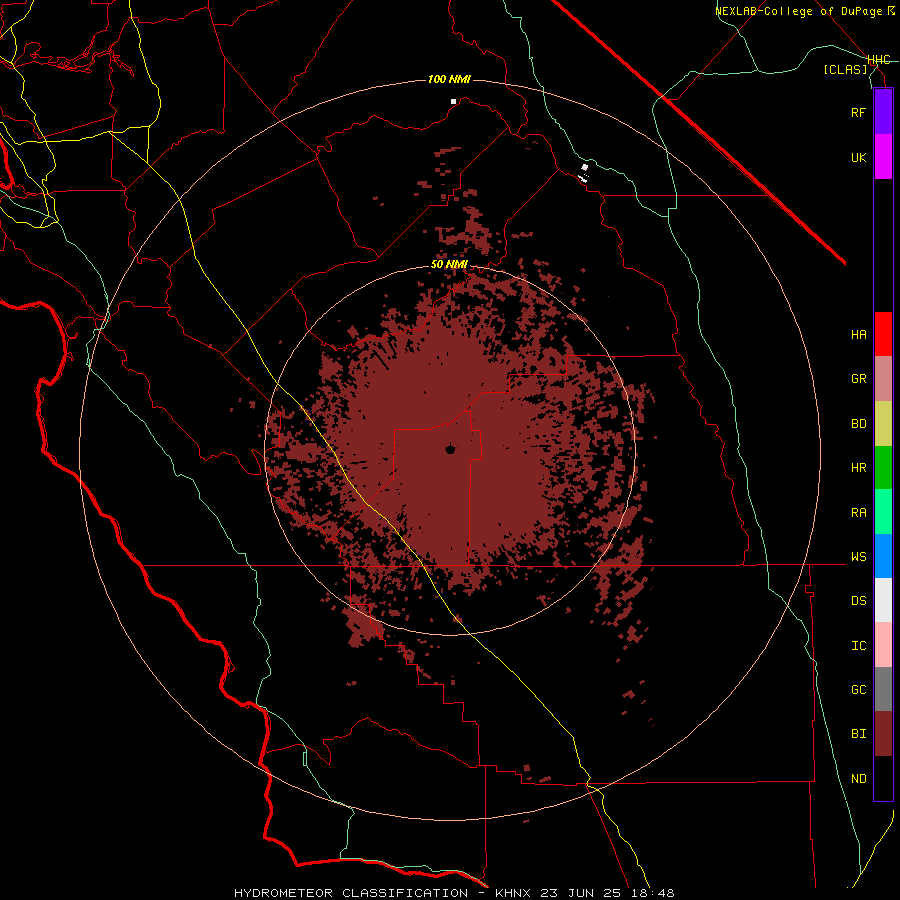Image resolution: width=900 pixels, height=900 pixels.
Task: Click the HR legend label
Action: click(x=858, y=468)
